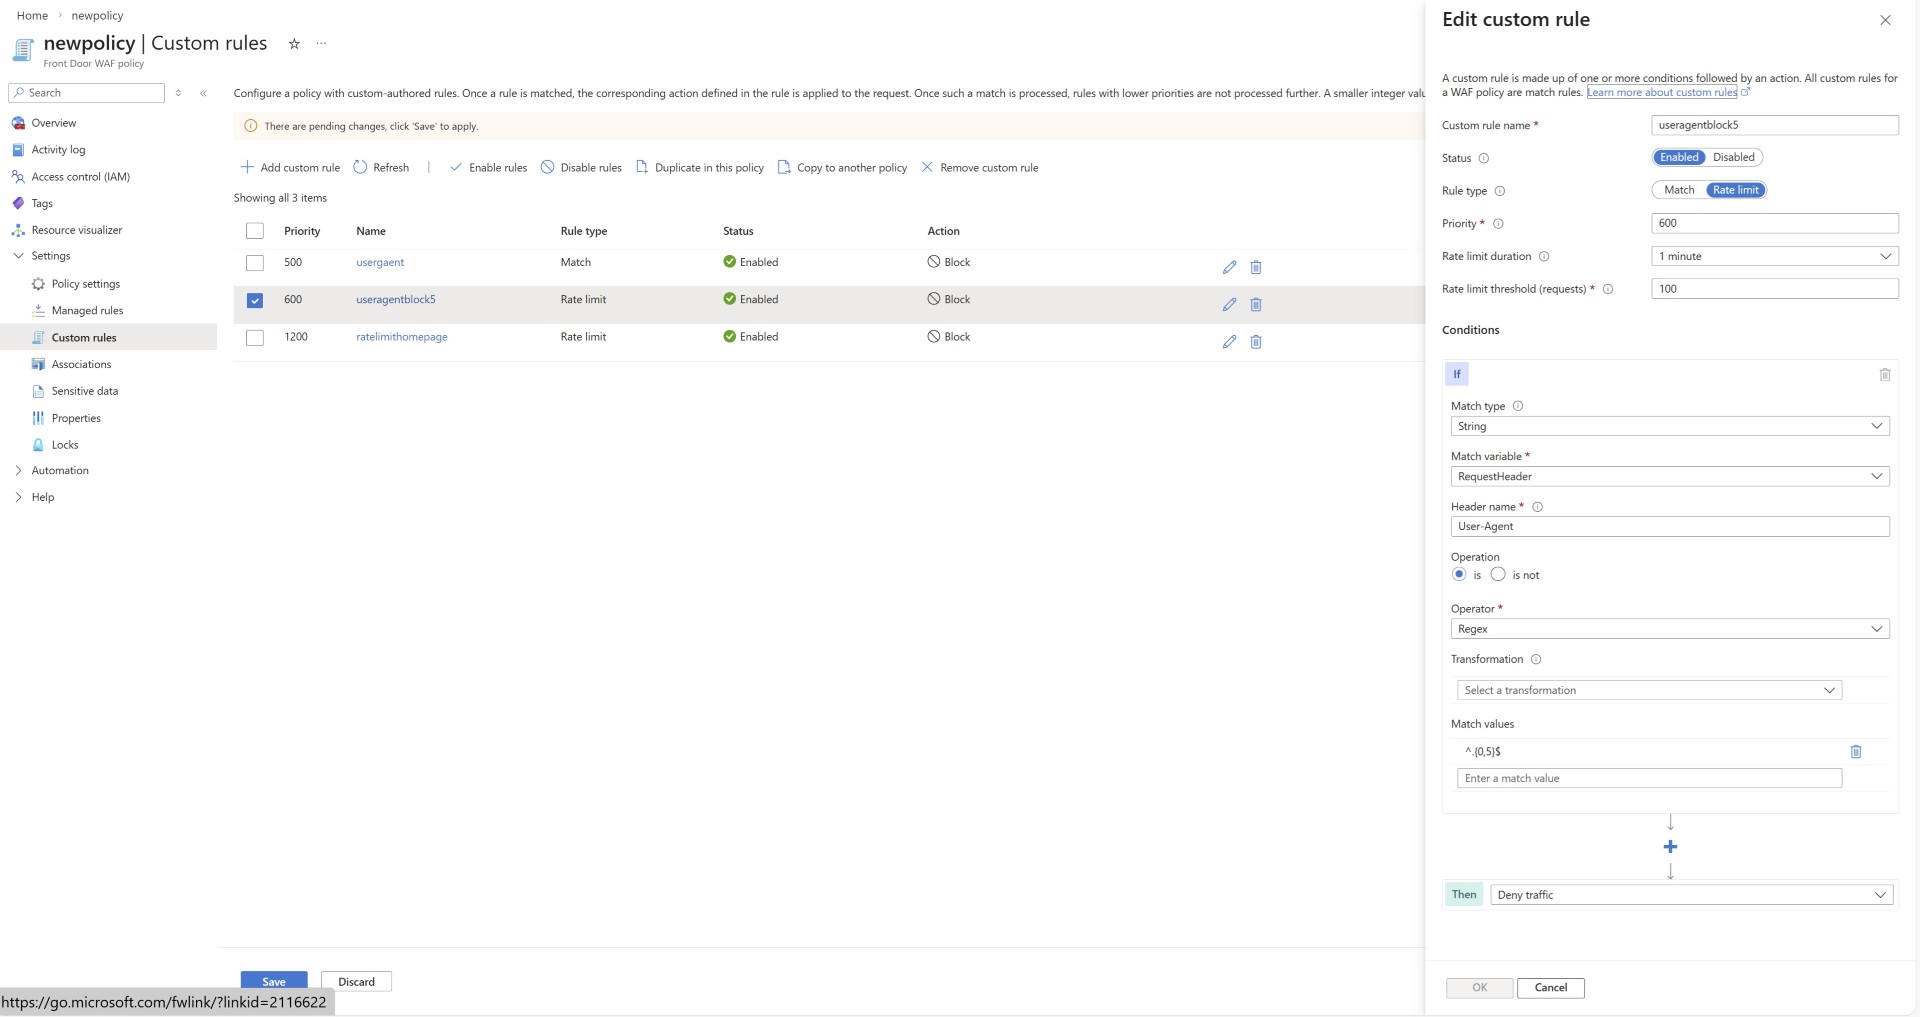Check the usergaent row checkbox

point(255,263)
